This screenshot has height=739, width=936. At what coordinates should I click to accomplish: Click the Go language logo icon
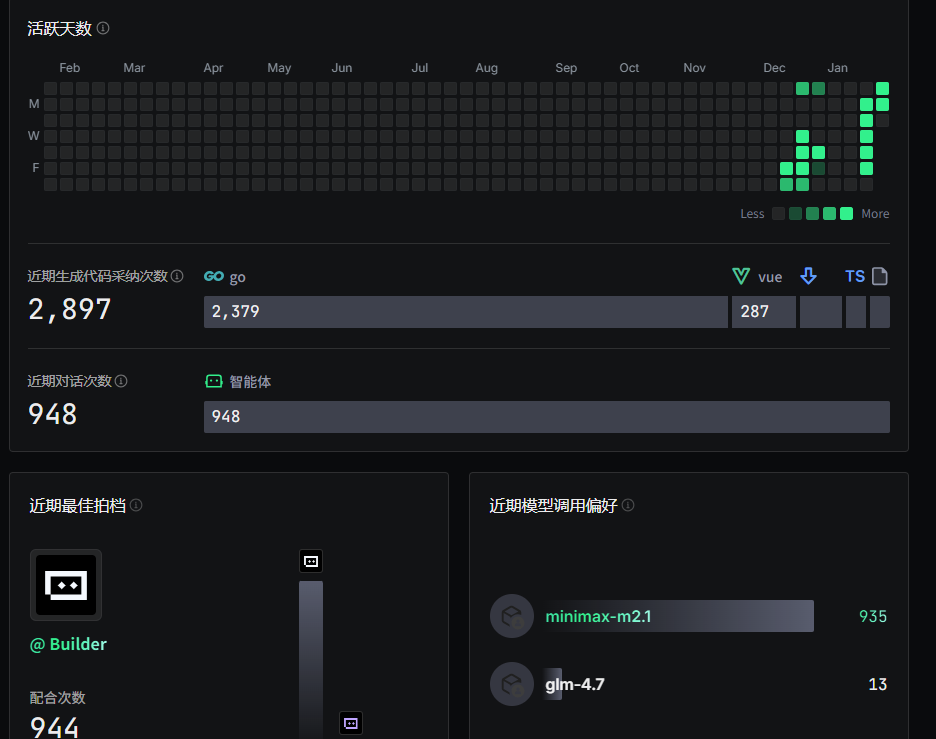pyautogui.click(x=213, y=277)
